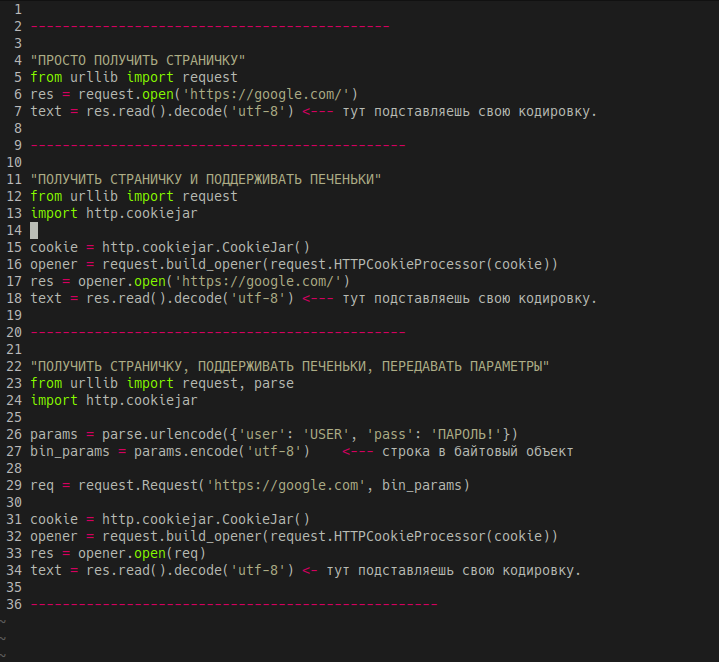Viewport: 719px width, 662px height.
Task: Click line 12 'from urllib import request'
Action: point(134,196)
